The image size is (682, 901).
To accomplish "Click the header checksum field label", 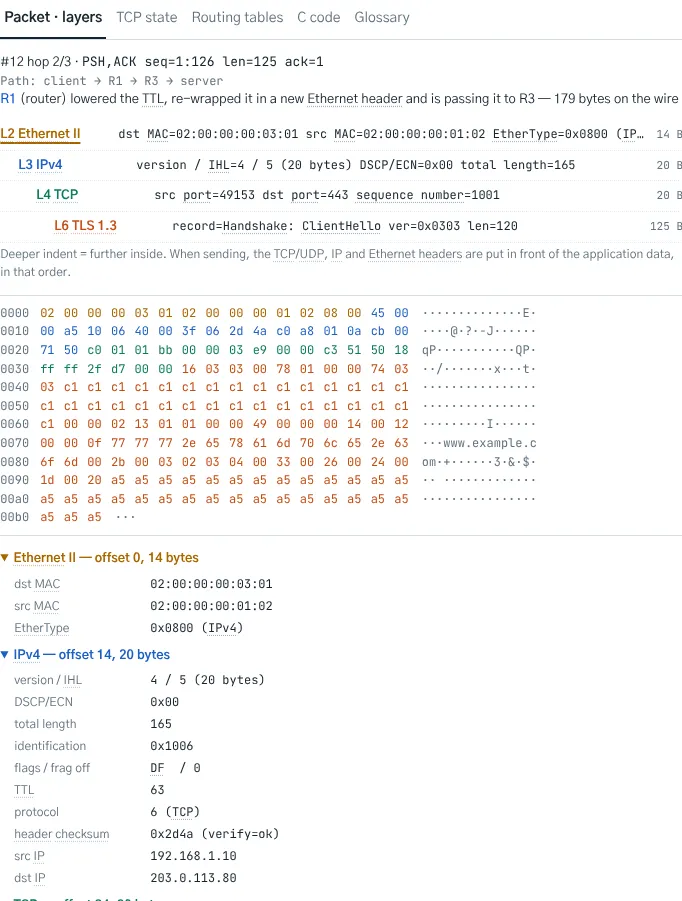I will pos(61,834).
